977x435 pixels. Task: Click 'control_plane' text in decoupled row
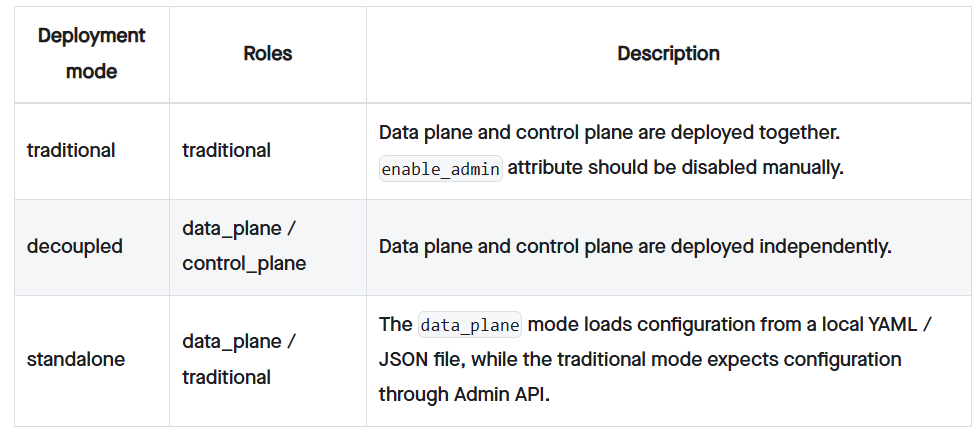tap(243, 264)
